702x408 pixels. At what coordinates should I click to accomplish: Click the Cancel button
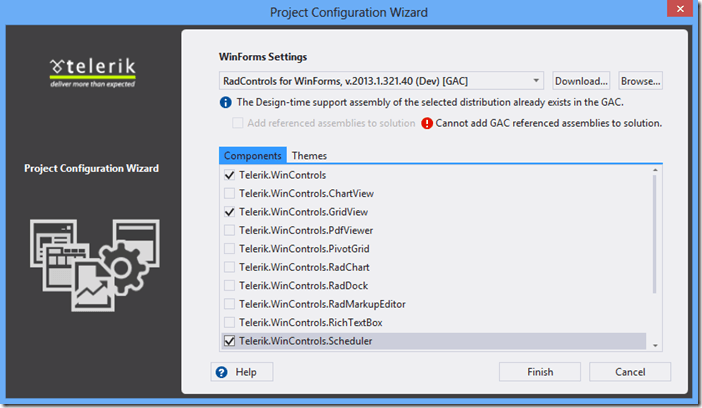click(x=630, y=372)
